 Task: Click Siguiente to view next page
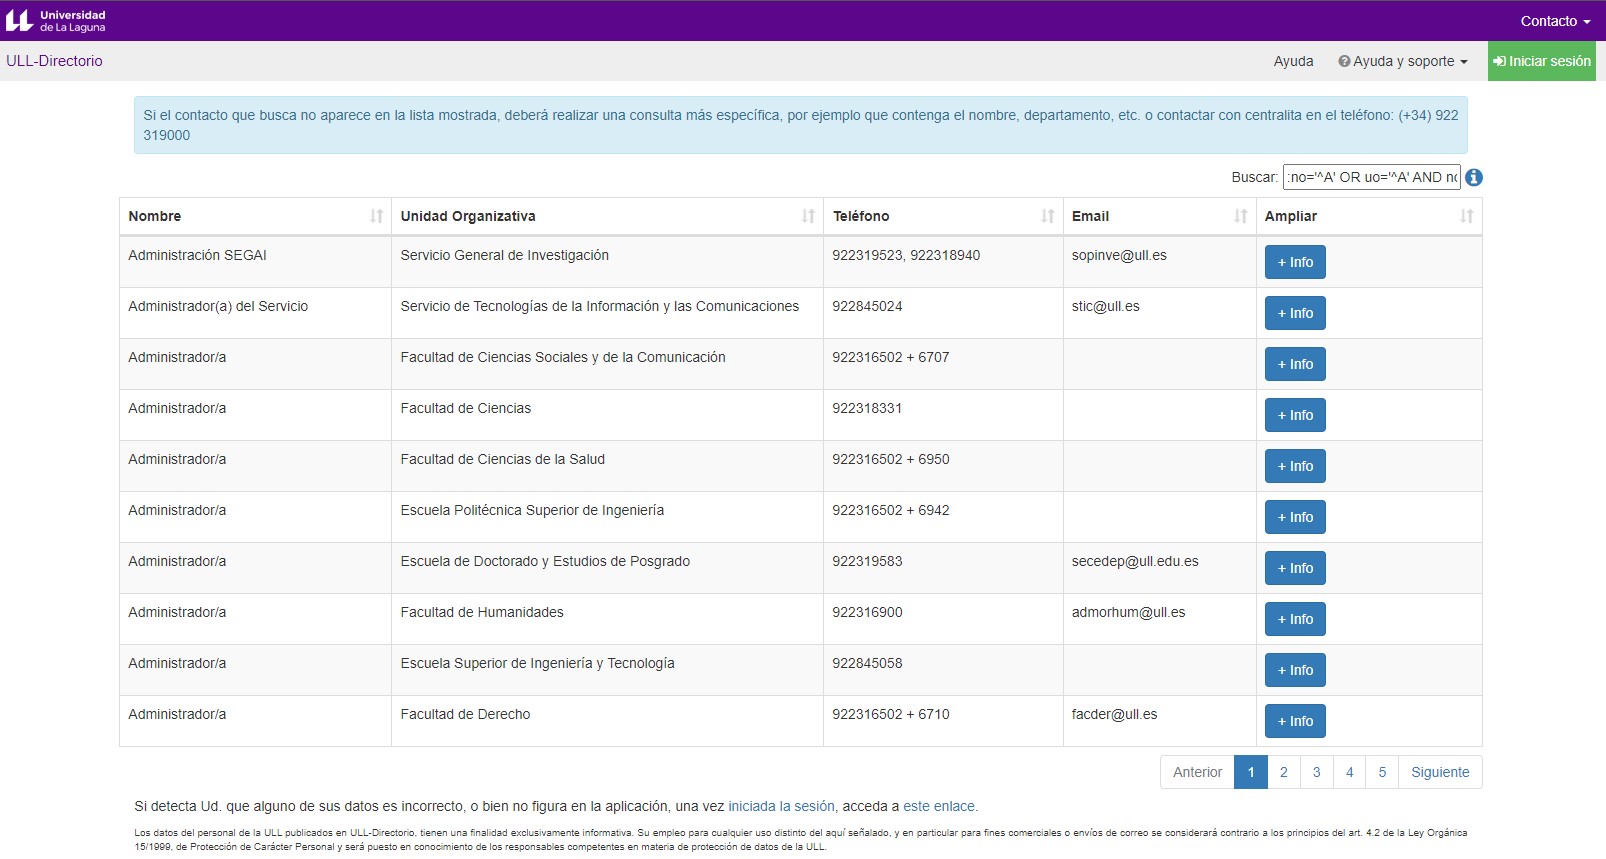(1439, 772)
